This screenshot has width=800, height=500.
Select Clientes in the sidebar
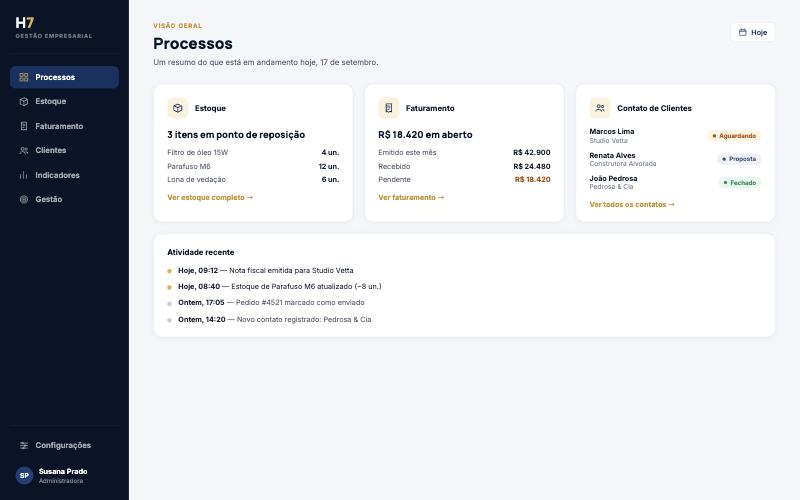64,151
